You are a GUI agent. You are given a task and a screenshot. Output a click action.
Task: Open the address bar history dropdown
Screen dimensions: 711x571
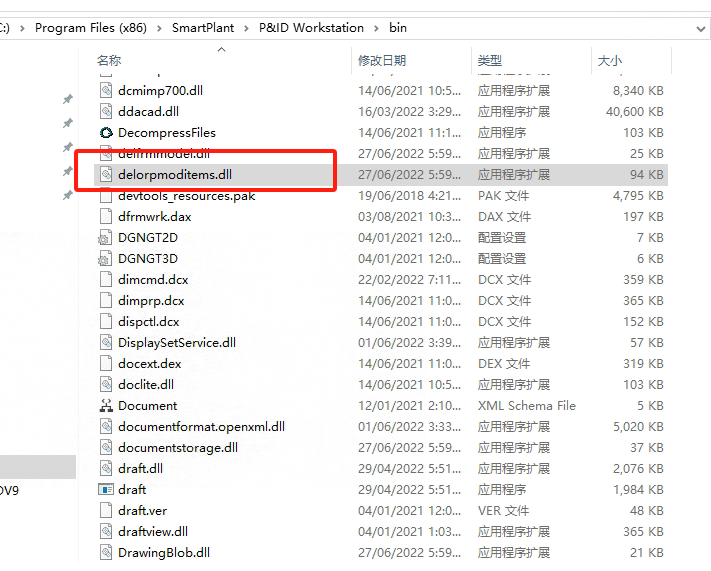pyautogui.click(x=701, y=29)
